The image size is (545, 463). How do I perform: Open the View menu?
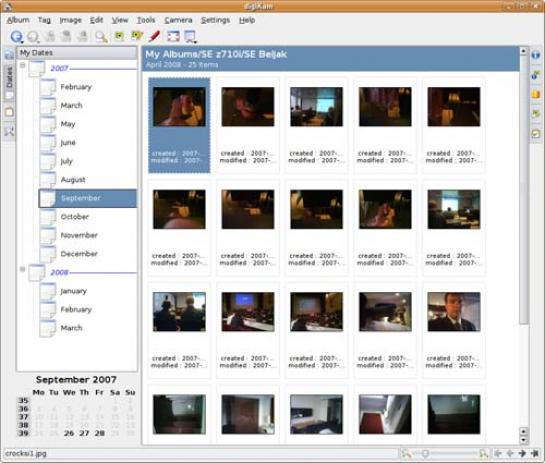tap(120, 20)
